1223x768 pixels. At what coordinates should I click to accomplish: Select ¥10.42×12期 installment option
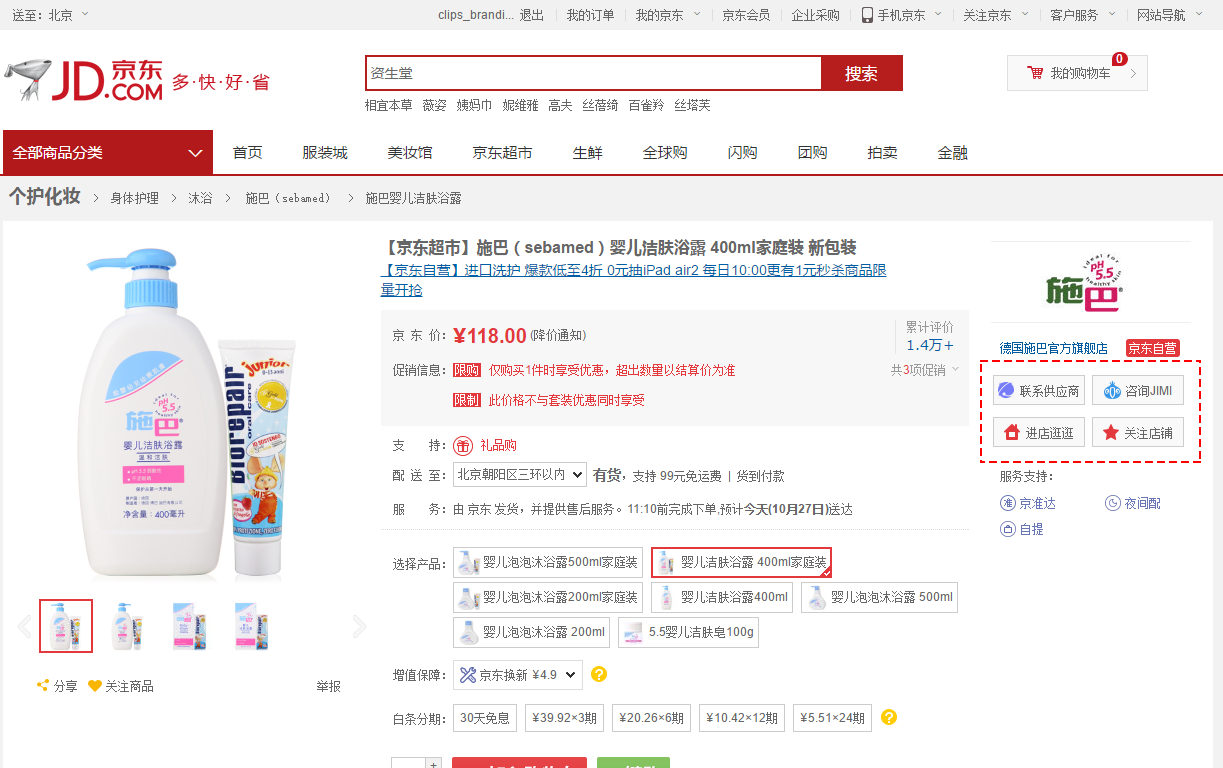tap(742, 718)
